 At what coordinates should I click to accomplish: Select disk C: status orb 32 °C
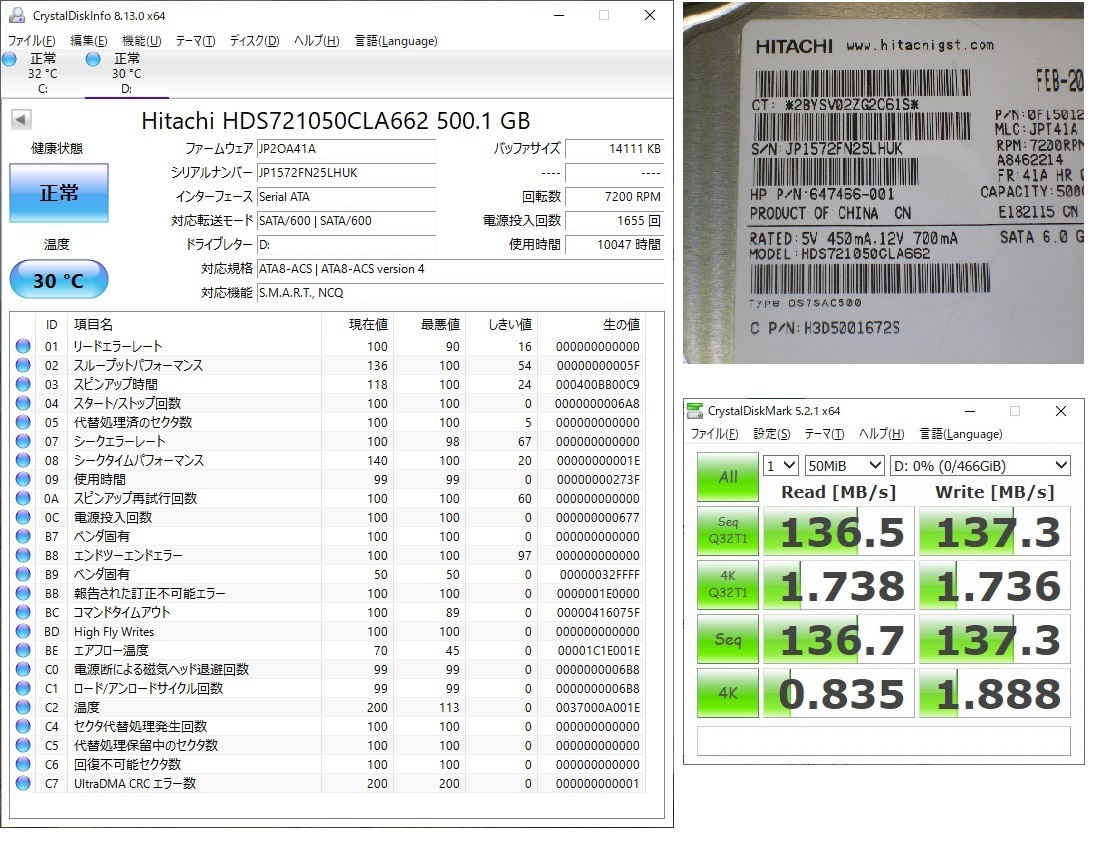[x=10, y=59]
